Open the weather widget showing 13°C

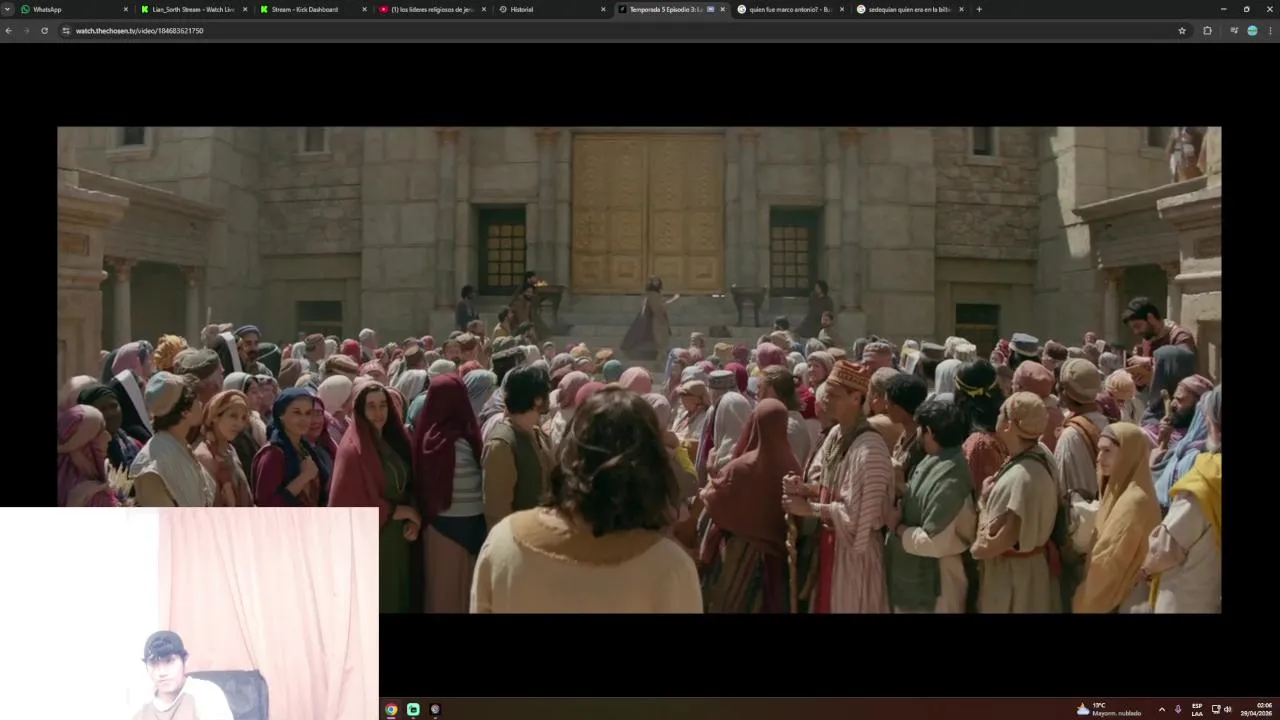pyautogui.click(x=1108, y=709)
